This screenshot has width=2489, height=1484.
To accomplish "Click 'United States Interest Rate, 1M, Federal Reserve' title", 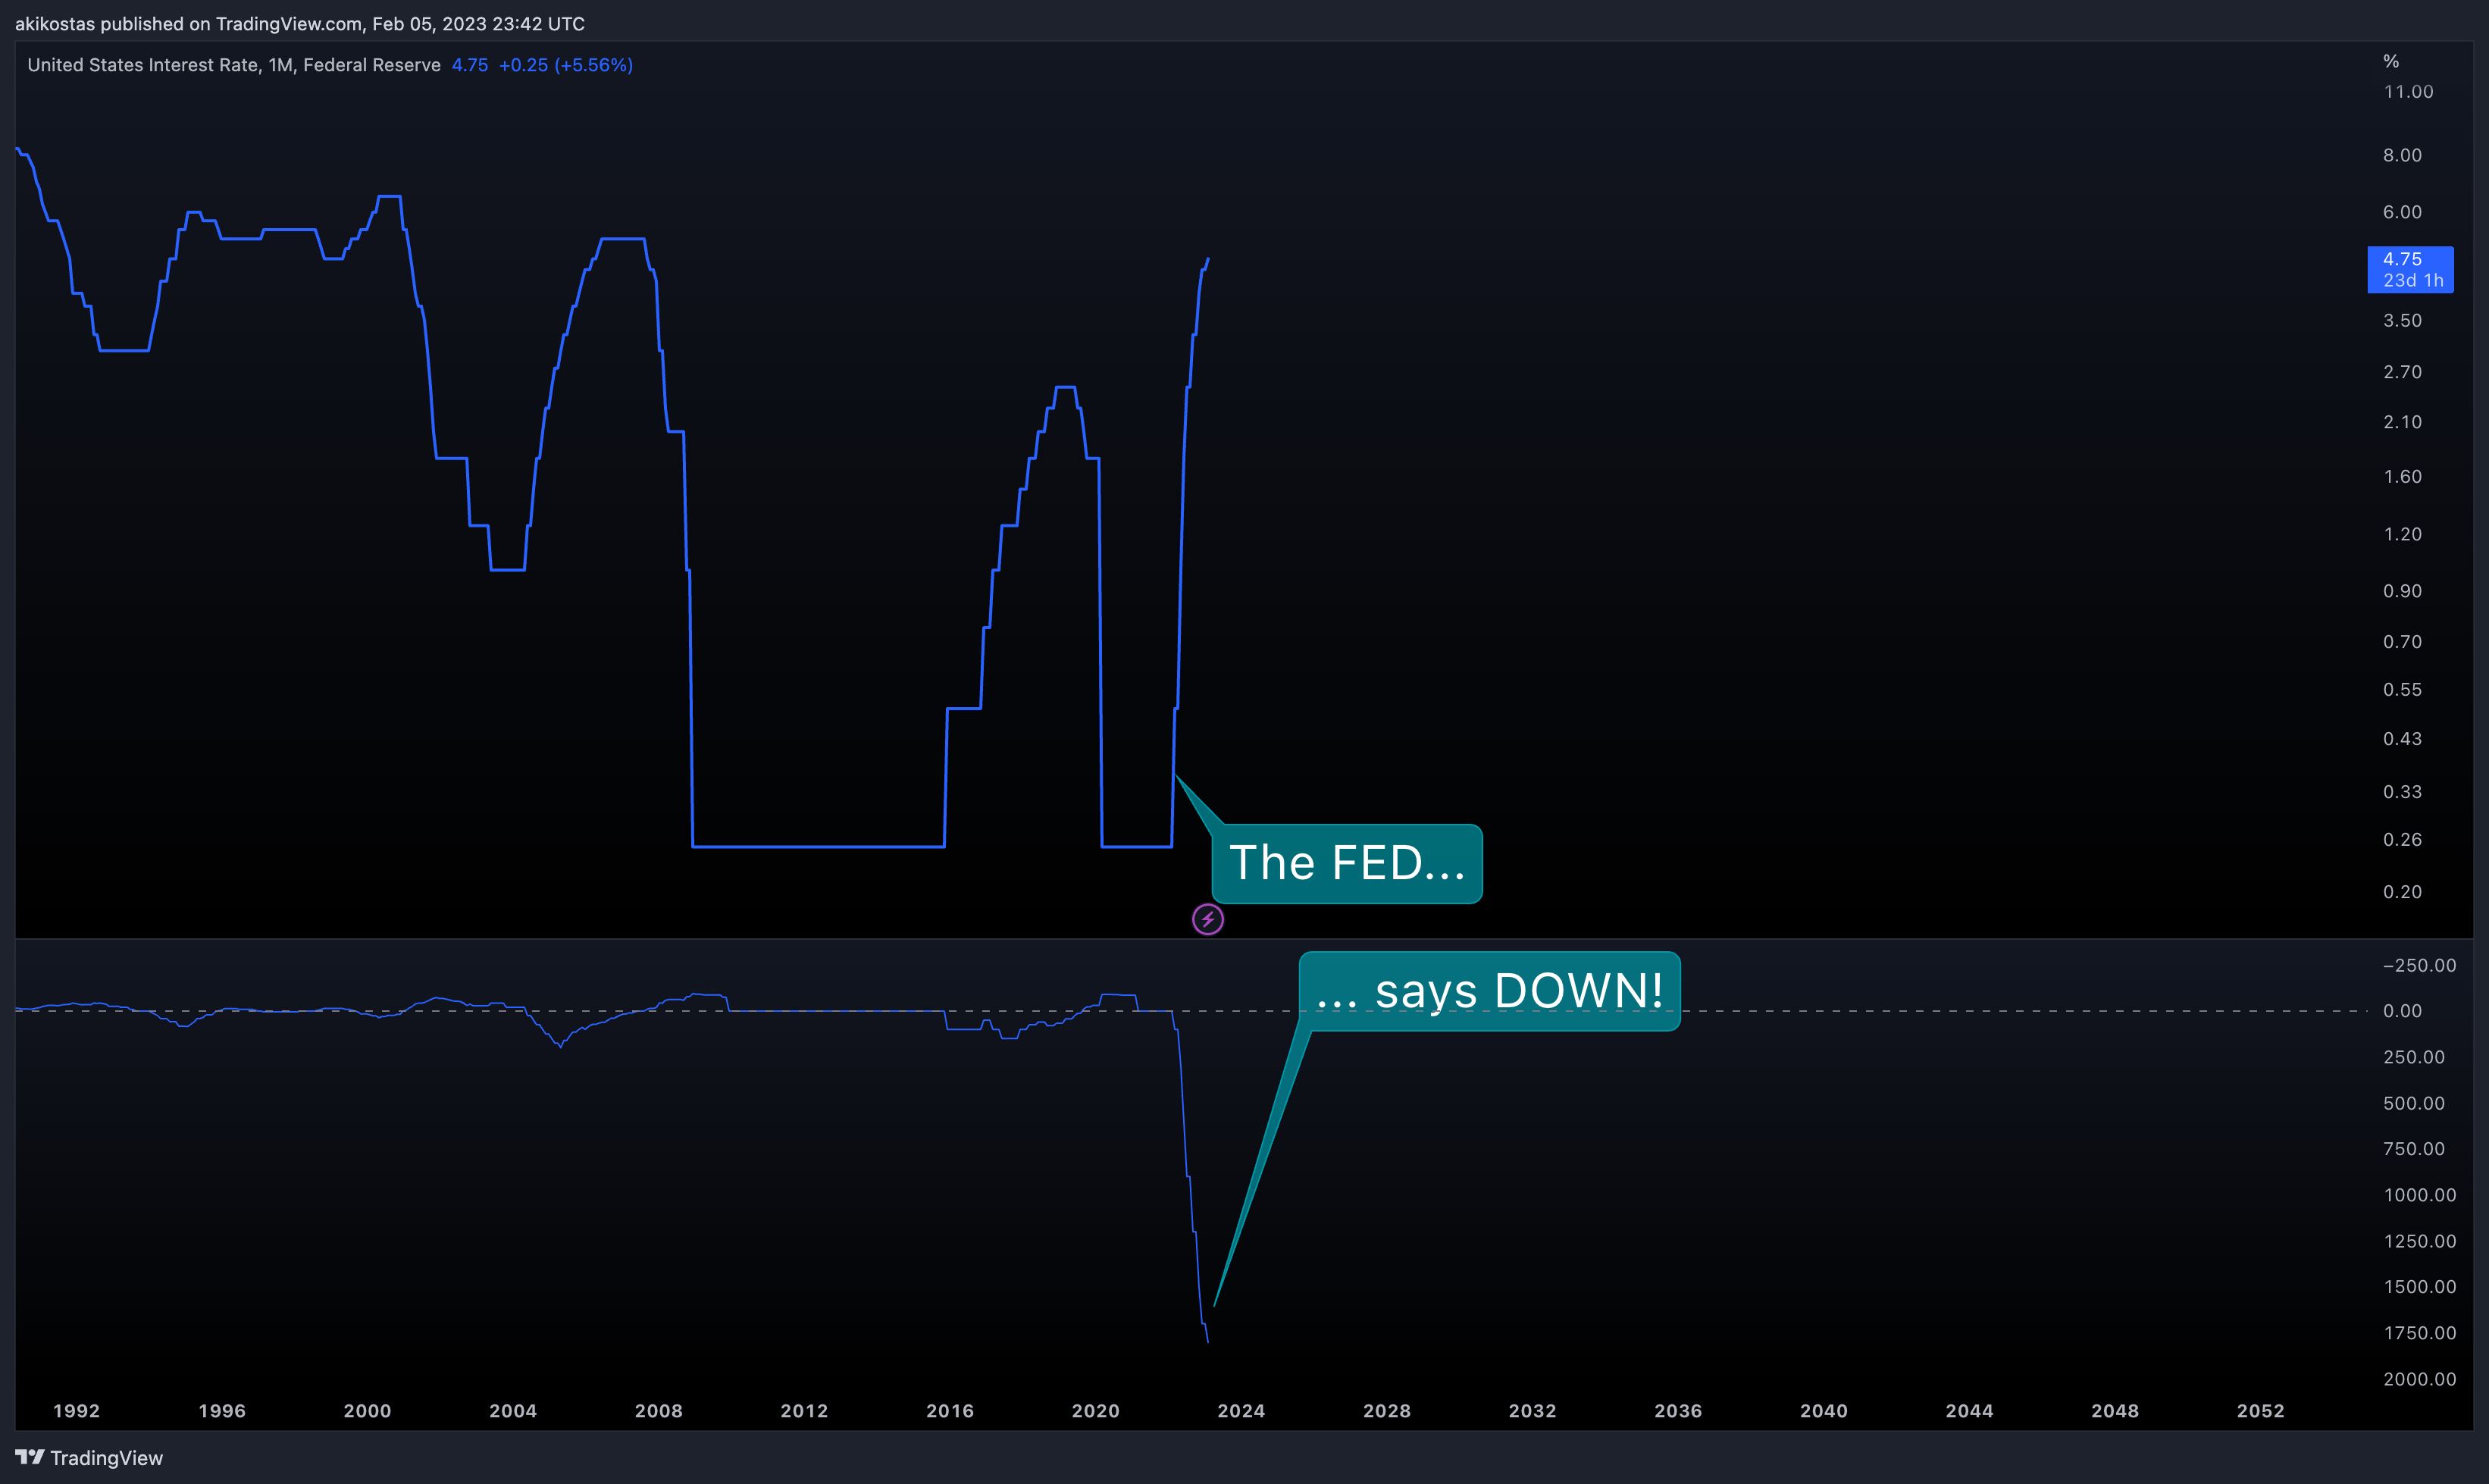I will point(234,65).
